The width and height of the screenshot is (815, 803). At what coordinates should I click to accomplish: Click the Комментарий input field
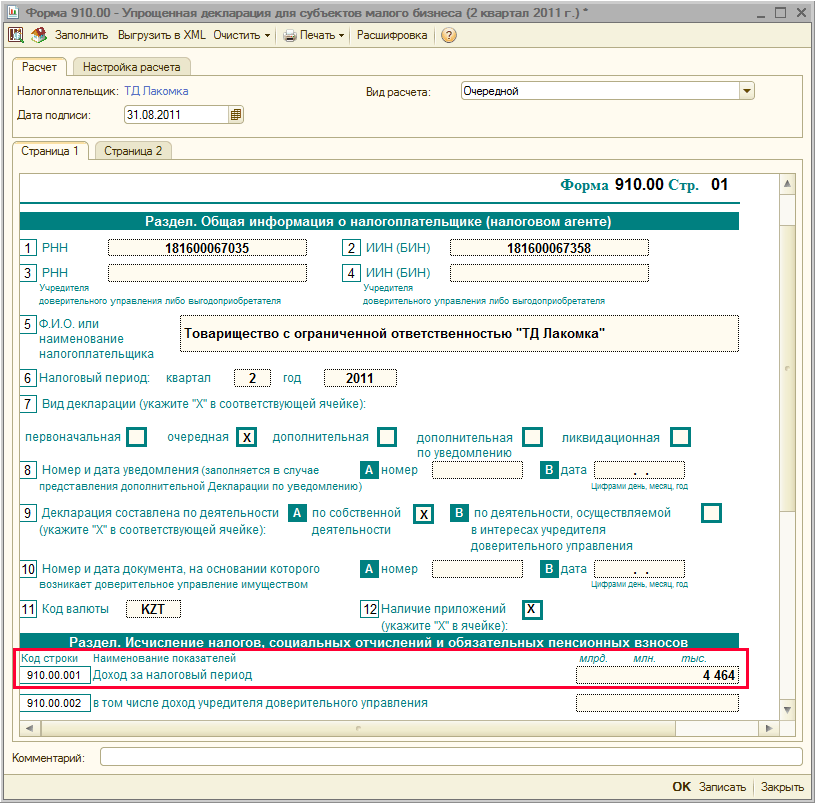[x=450, y=757]
